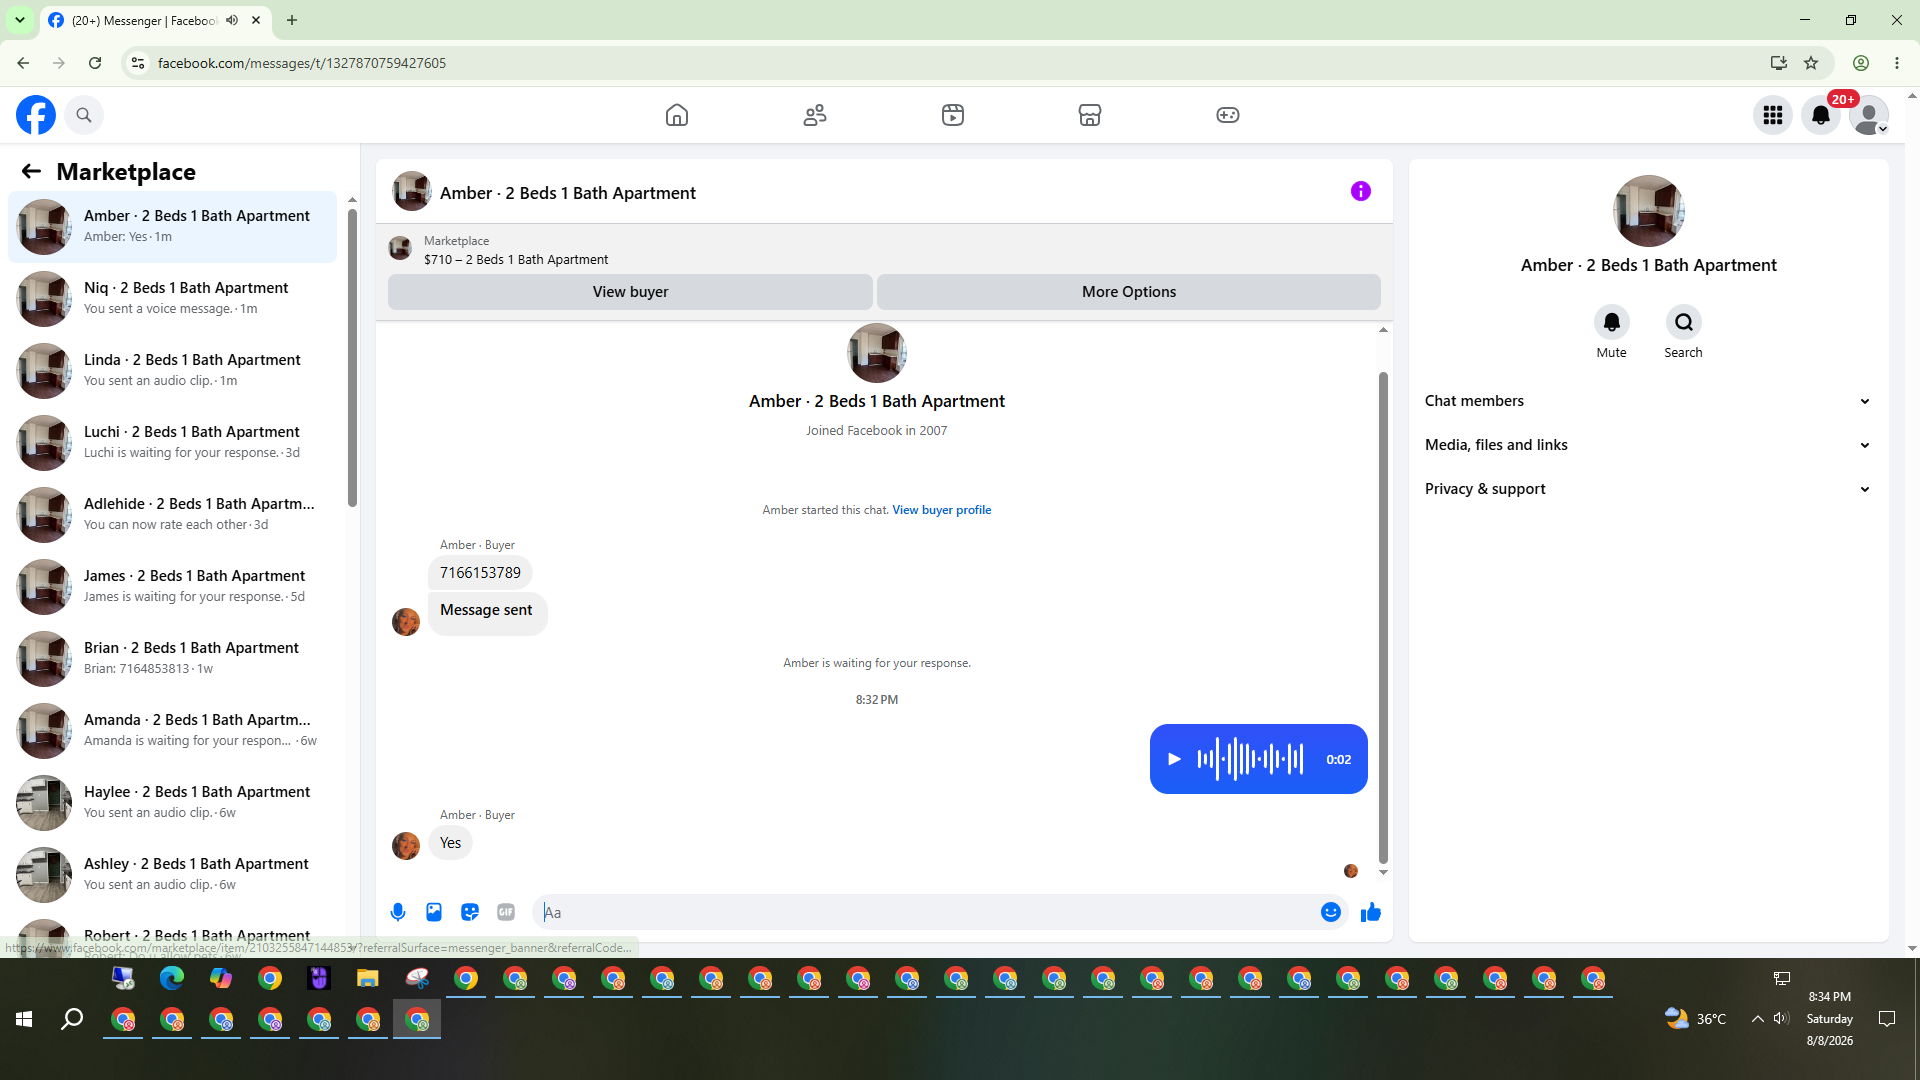Bookmark this page star icon
This screenshot has height=1080, width=1920.
click(1811, 63)
